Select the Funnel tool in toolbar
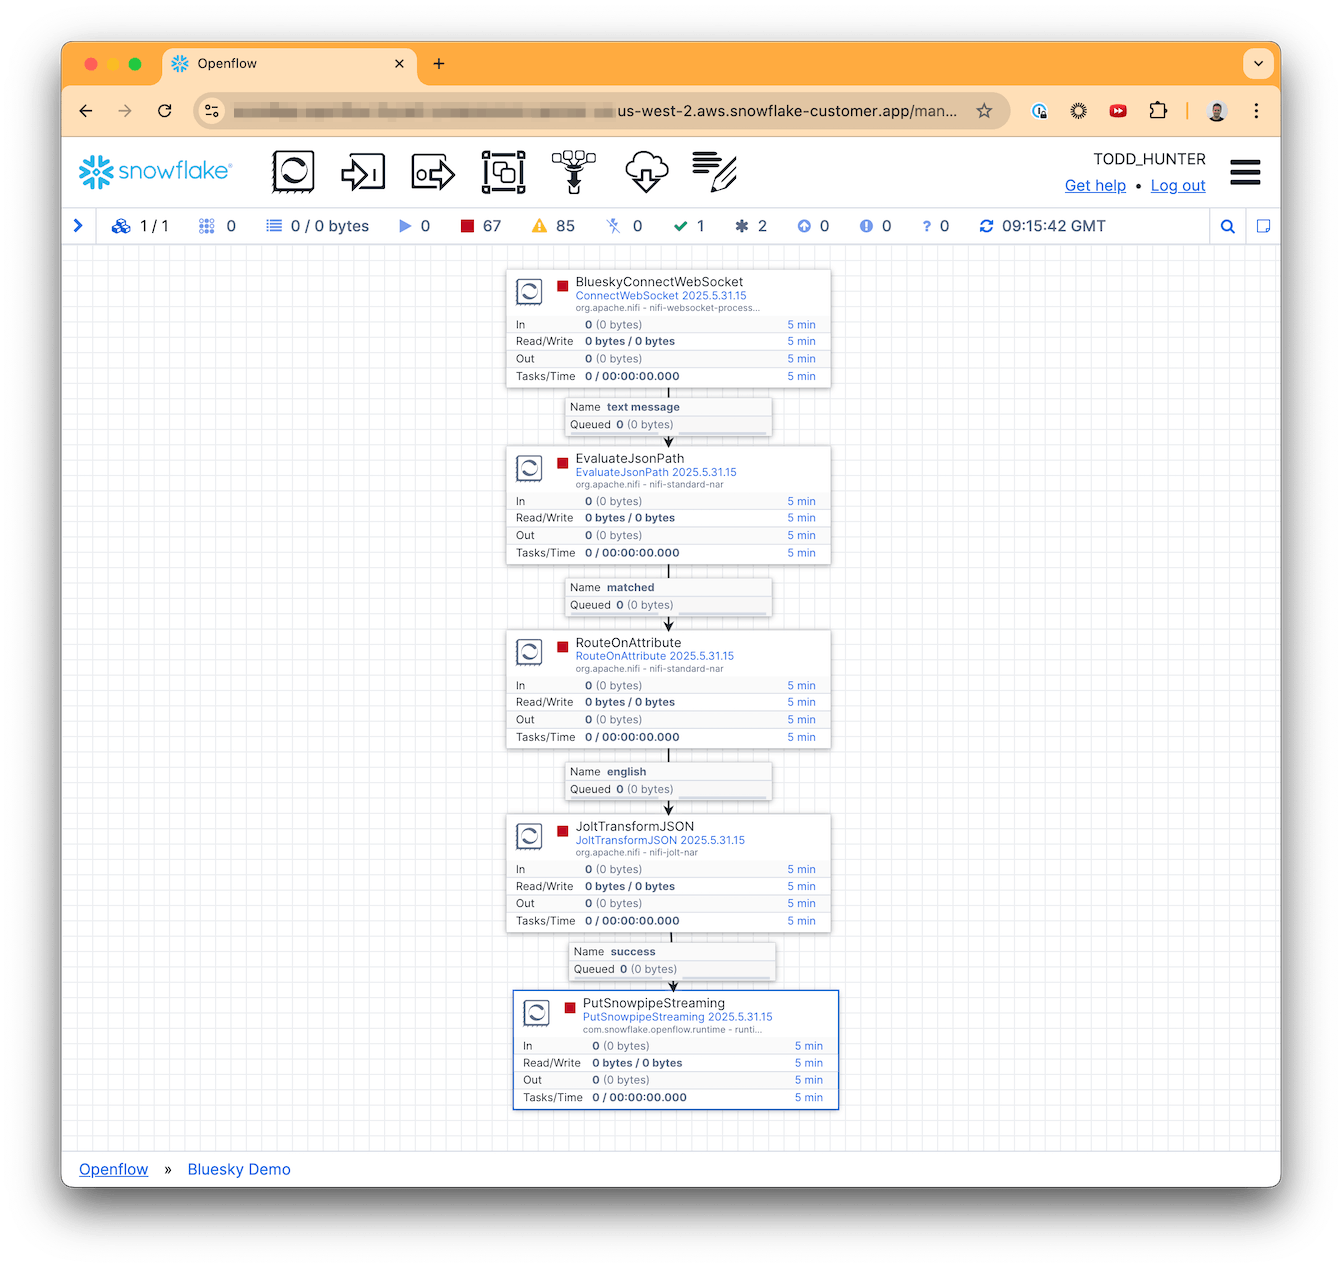Image resolution: width=1342 pixels, height=1268 pixels. coord(574,172)
